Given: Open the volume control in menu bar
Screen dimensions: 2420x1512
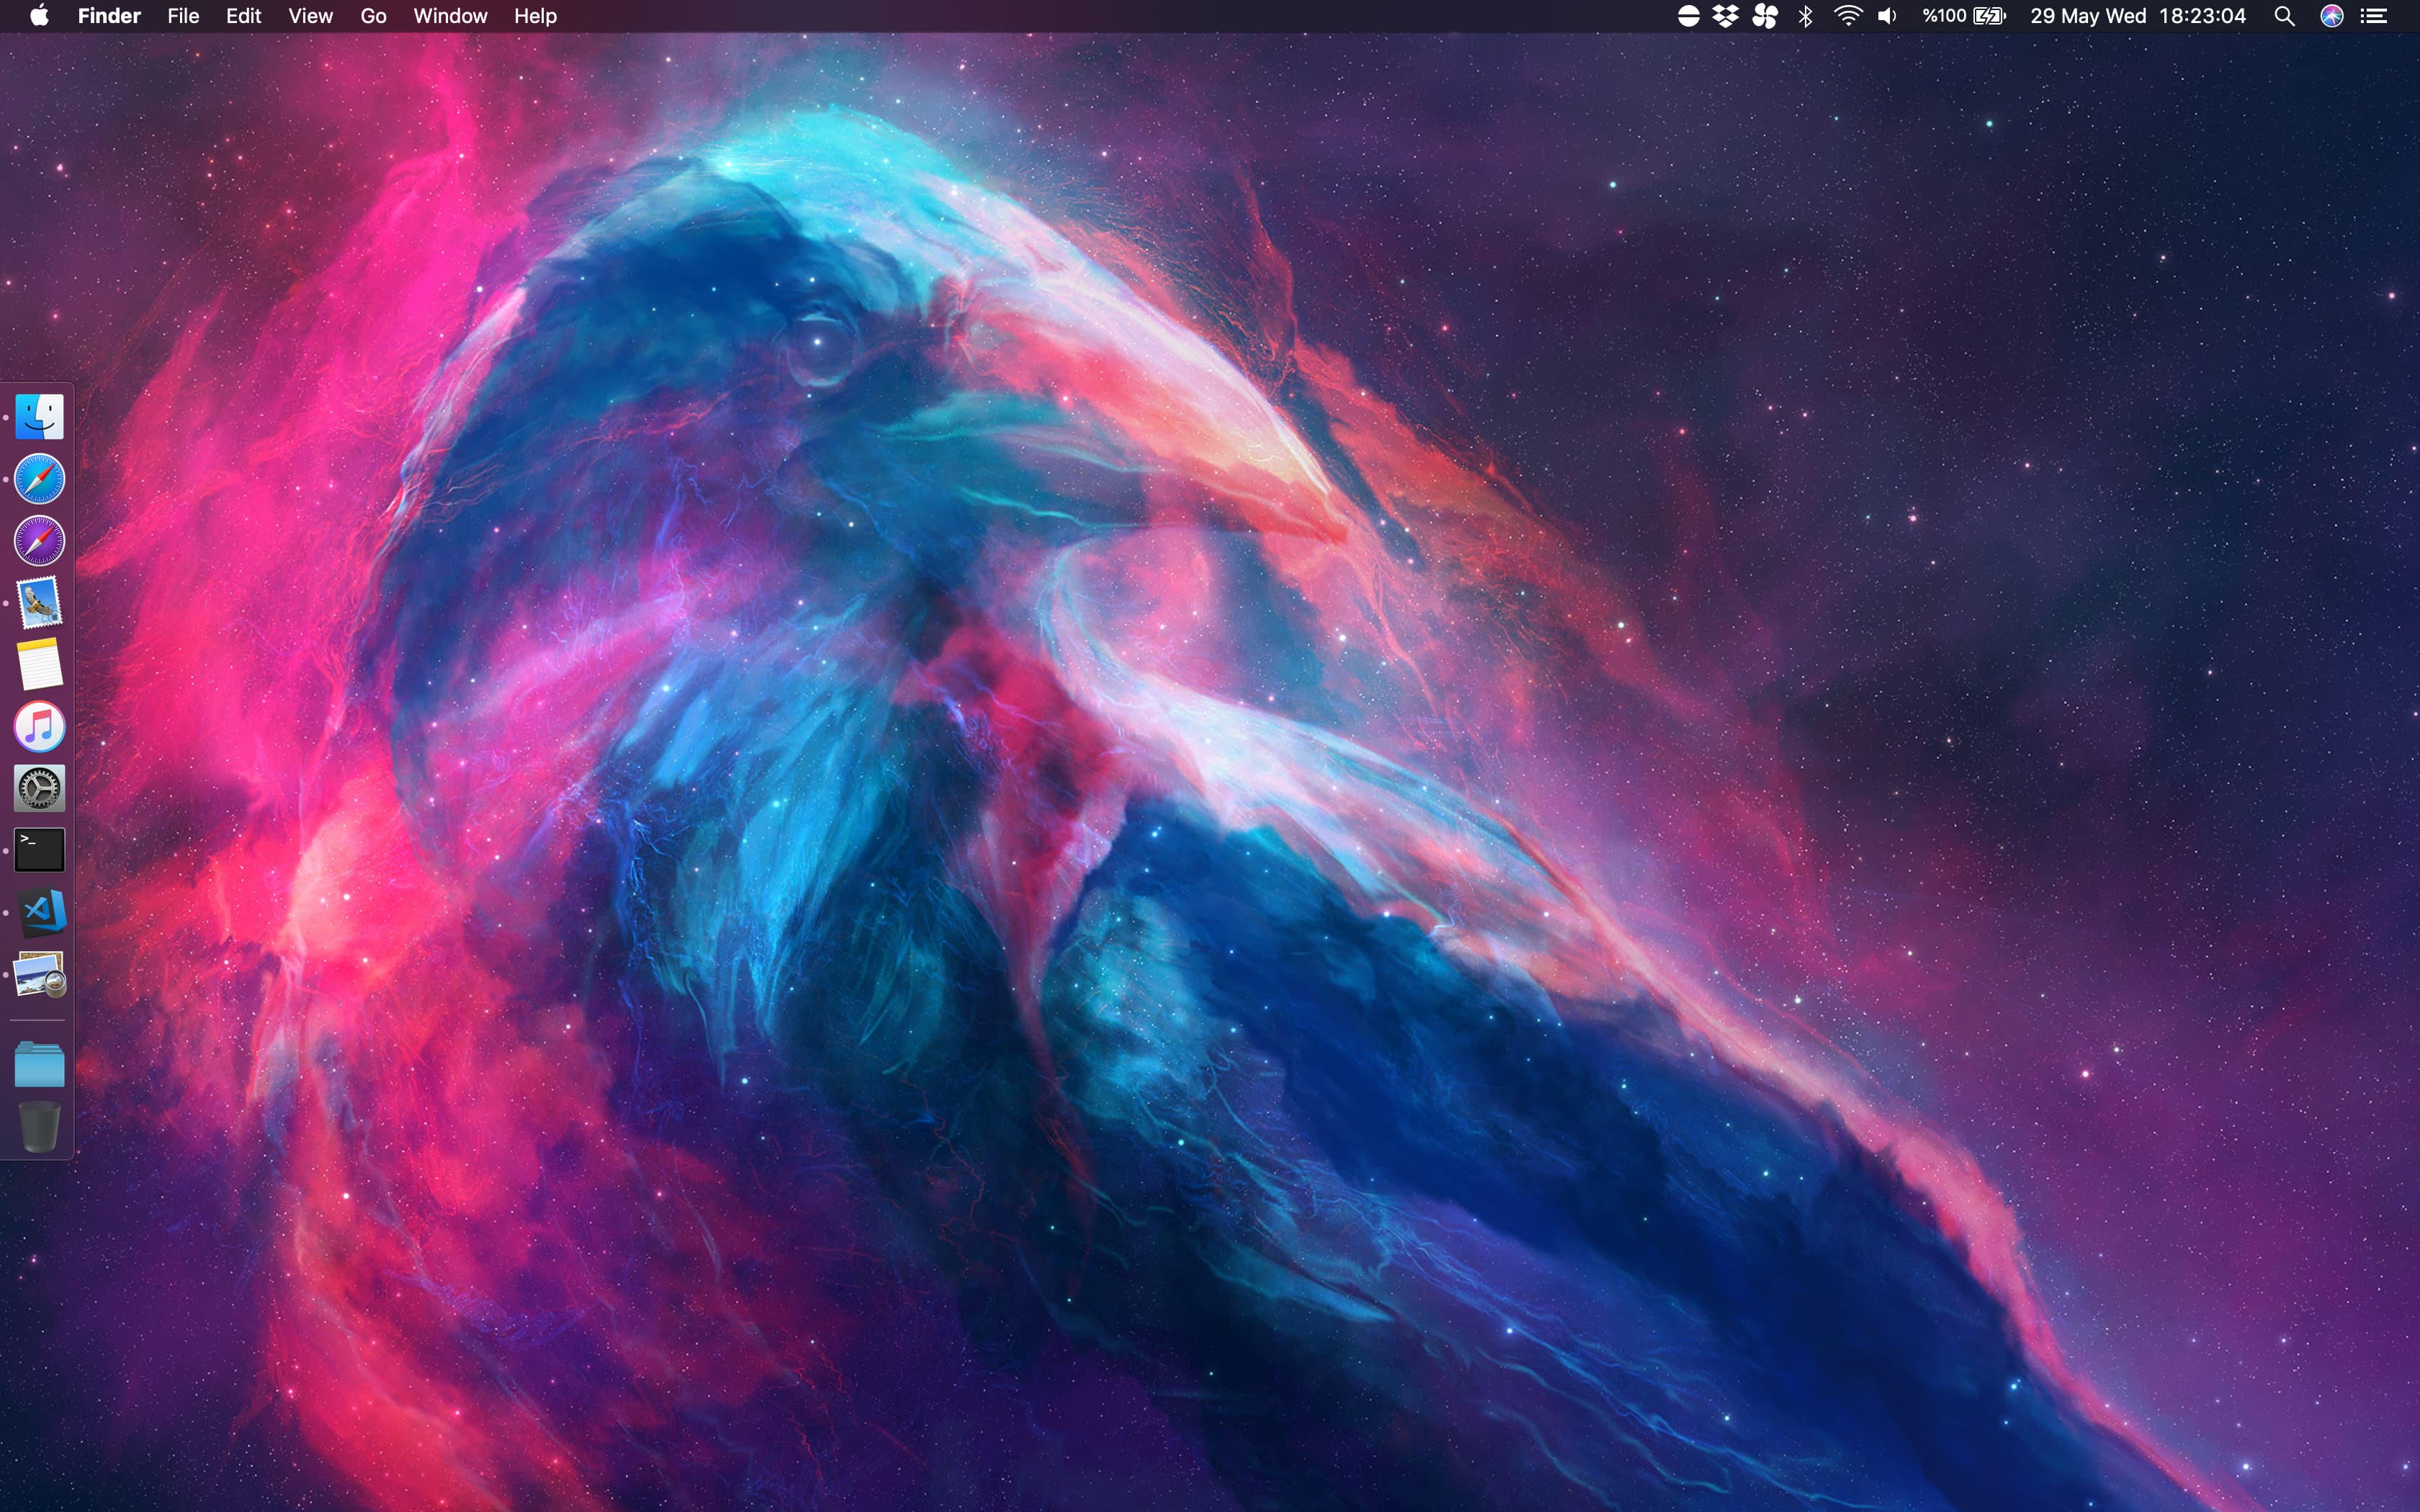Looking at the screenshot, I should (1887, 16).
